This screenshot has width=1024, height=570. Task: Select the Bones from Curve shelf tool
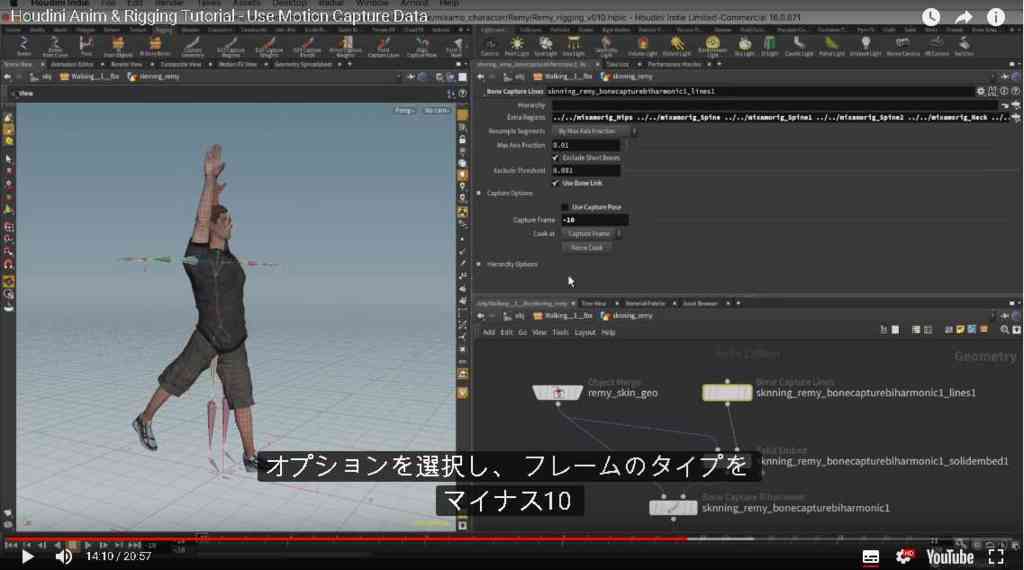(x=55, y=46)
